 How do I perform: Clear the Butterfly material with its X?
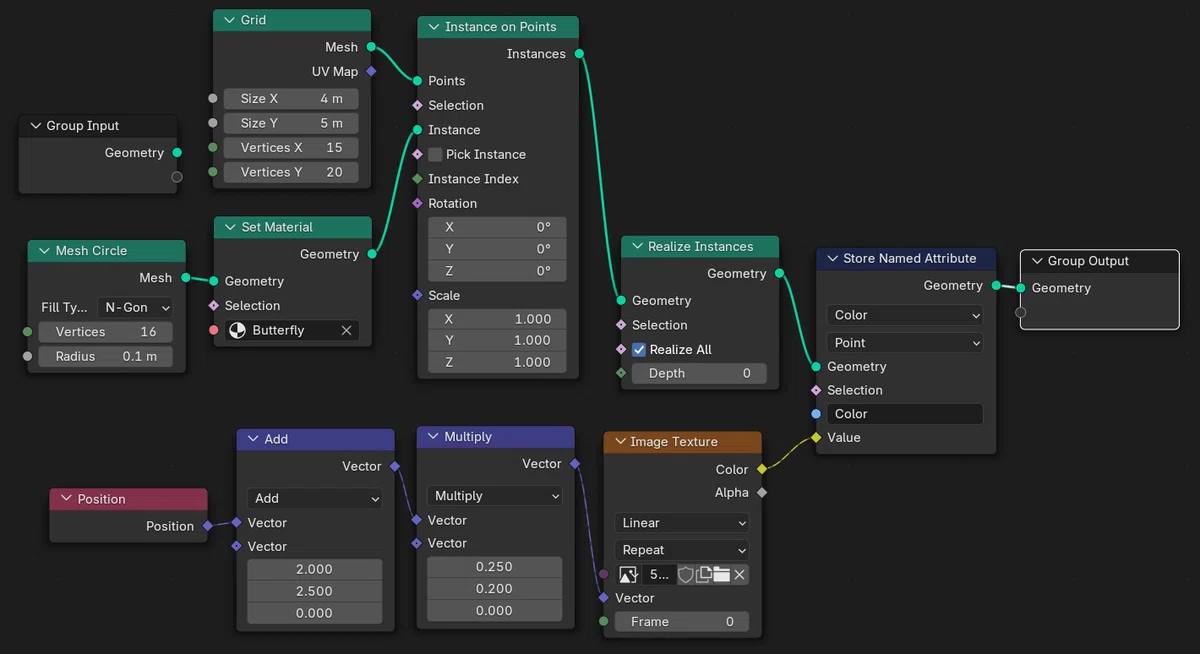pyautogui.click(x=346, y=330)
